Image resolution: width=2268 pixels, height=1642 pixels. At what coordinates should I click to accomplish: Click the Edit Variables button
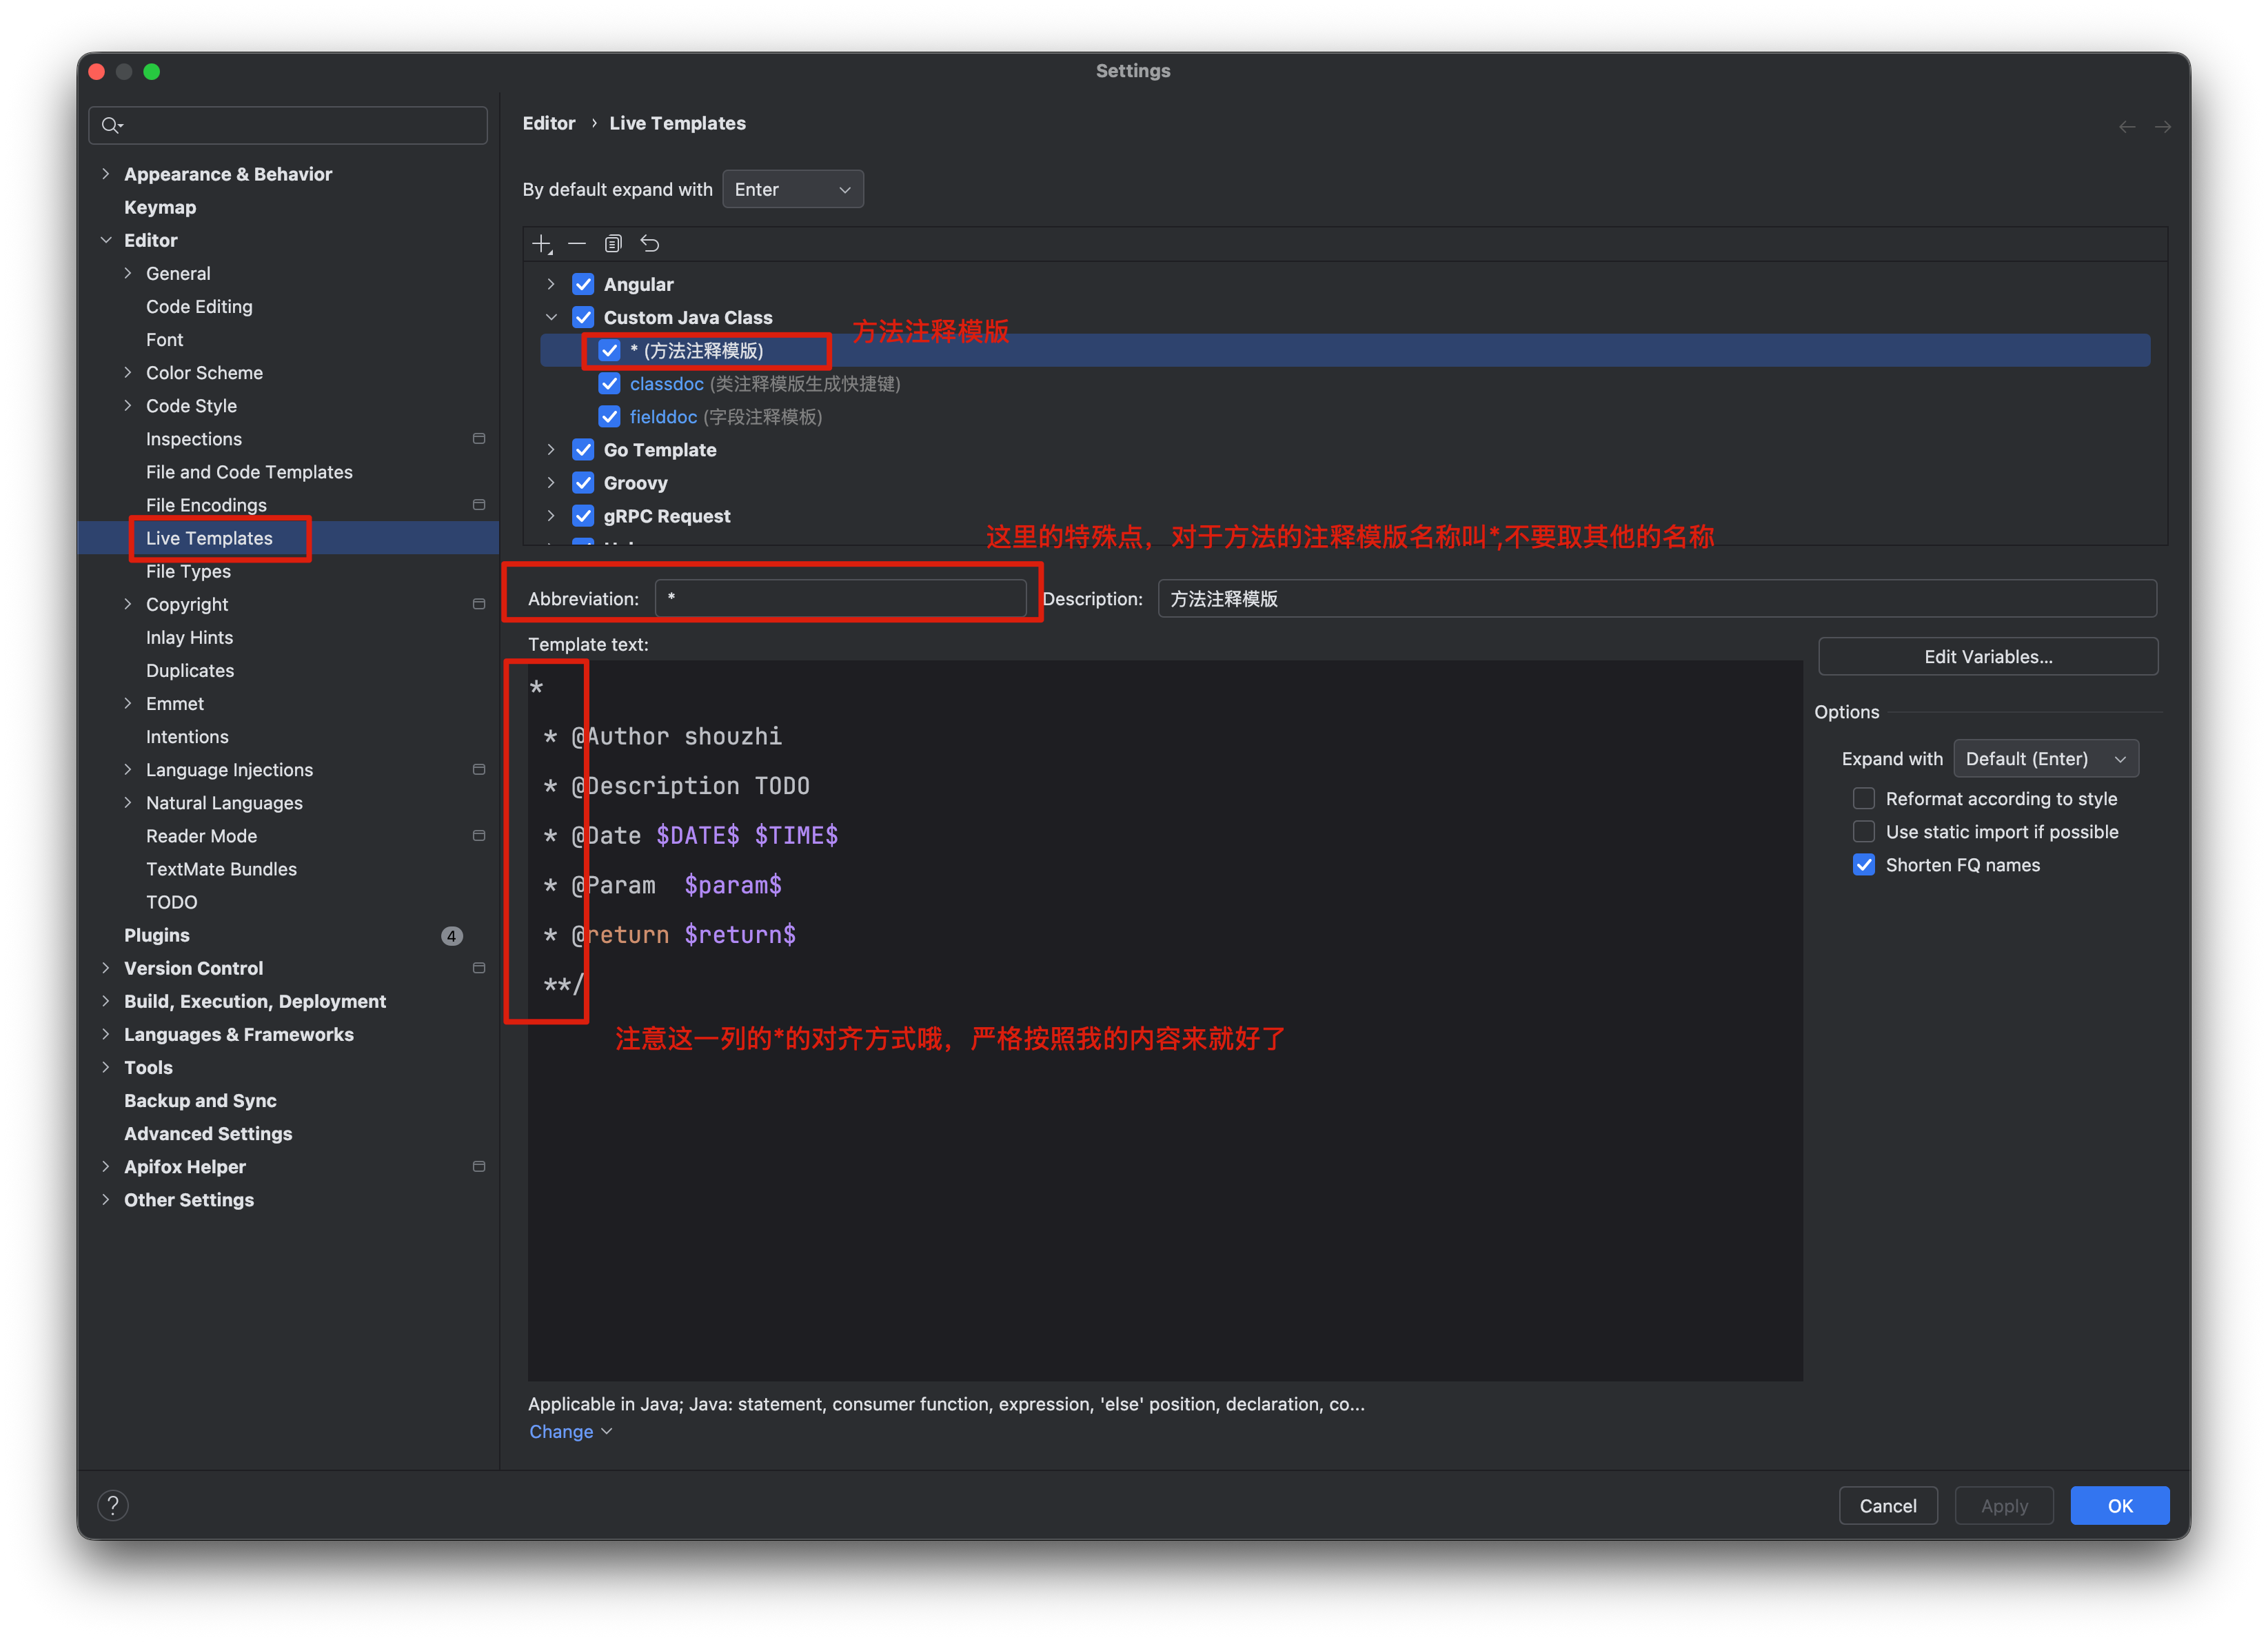[x=1987, y=657]
